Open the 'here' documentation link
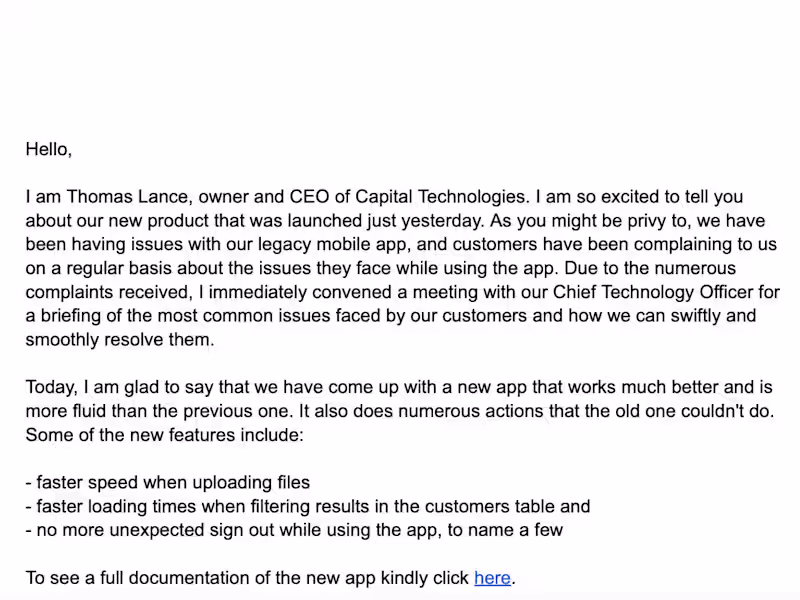 click(x=492, y=578)
